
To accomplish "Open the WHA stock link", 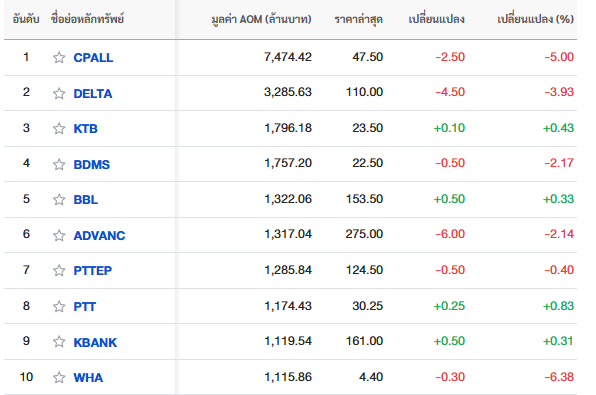I will (x=88, y=378).
